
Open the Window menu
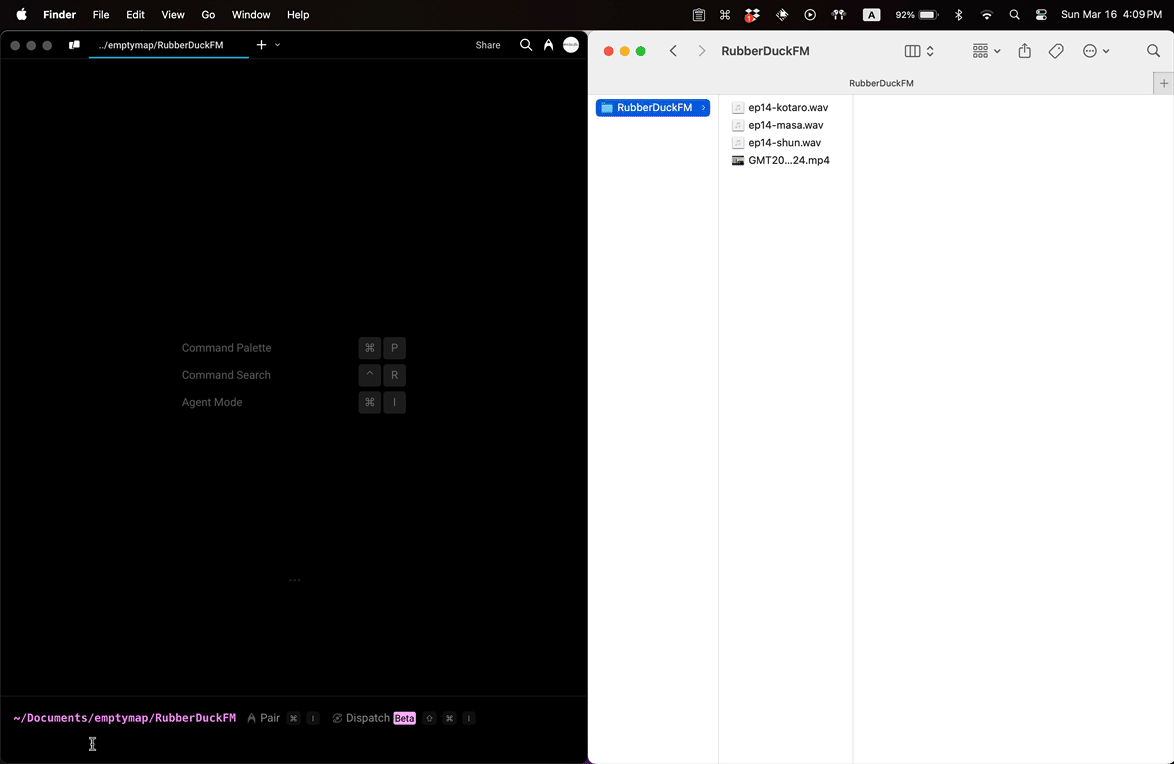pyautogui.click(x=251, y=14)
